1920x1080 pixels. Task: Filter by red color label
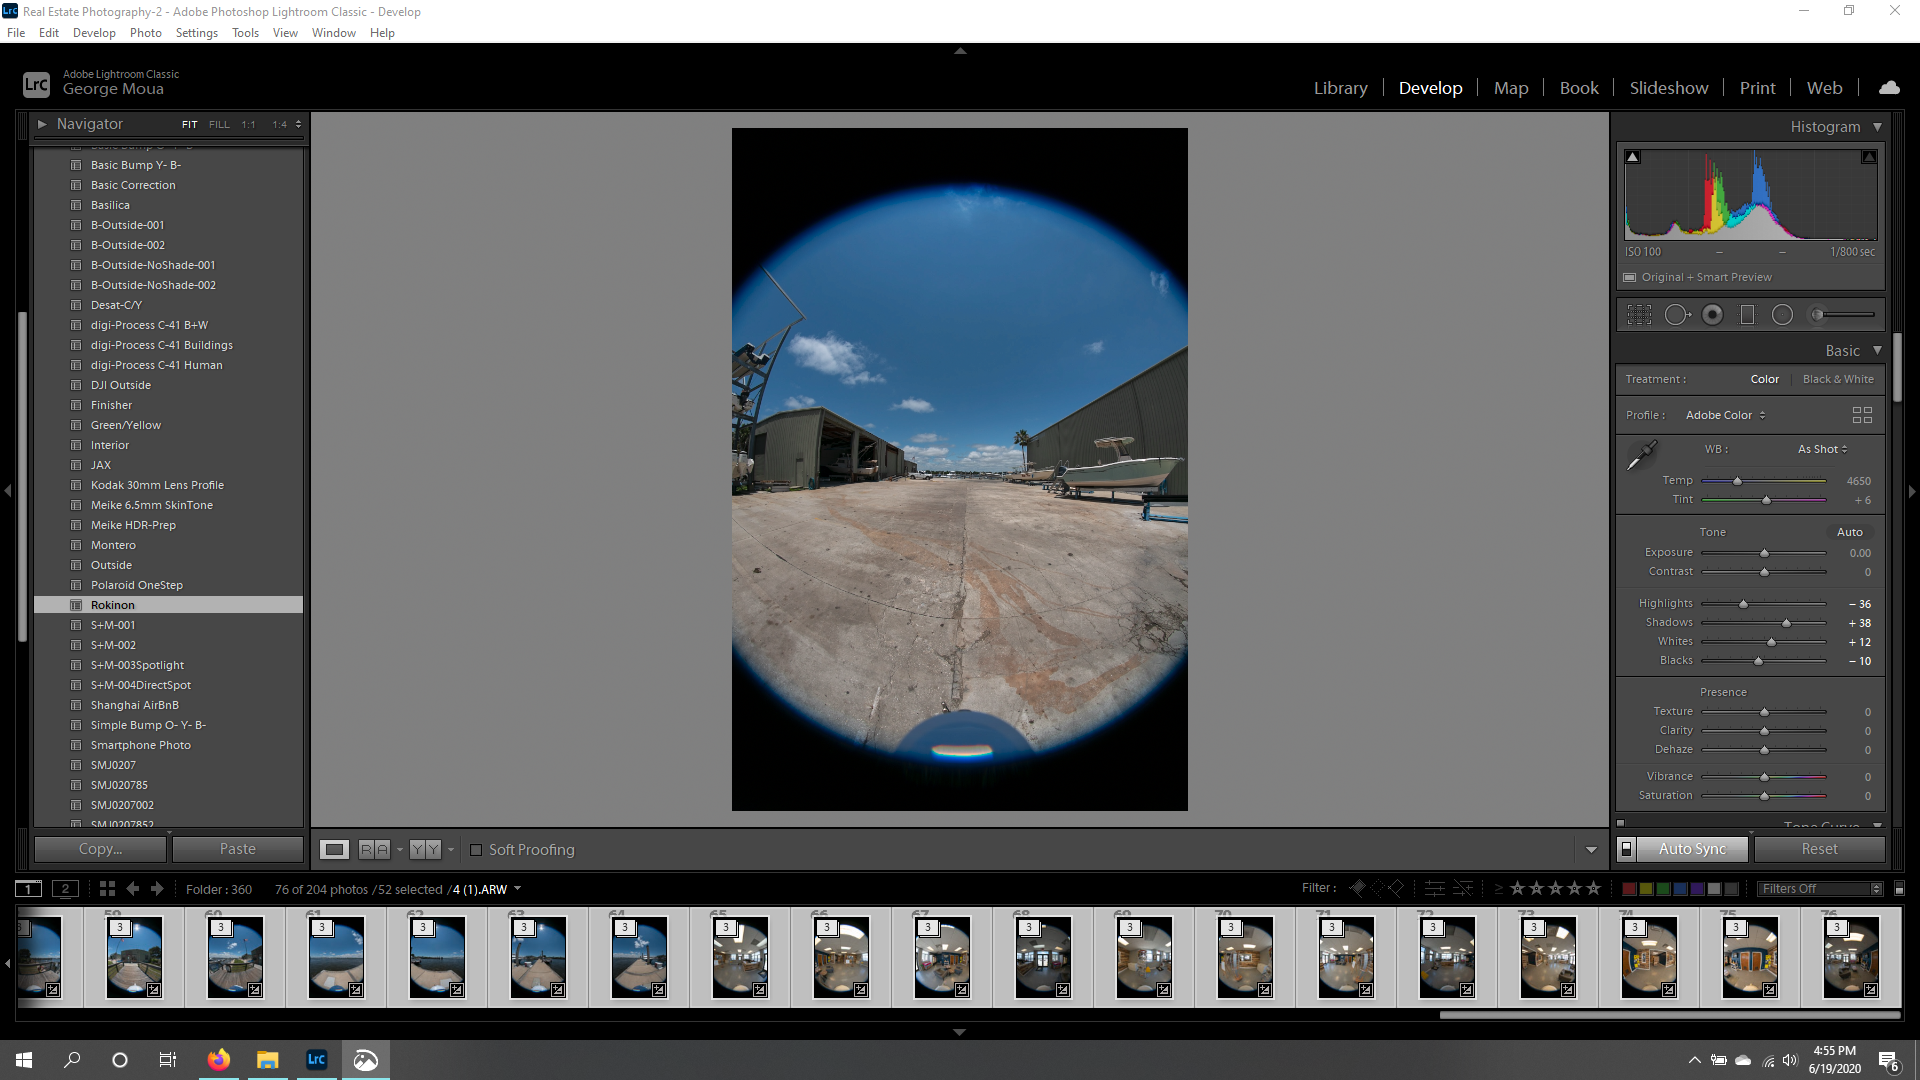[x=1628, y=888]
